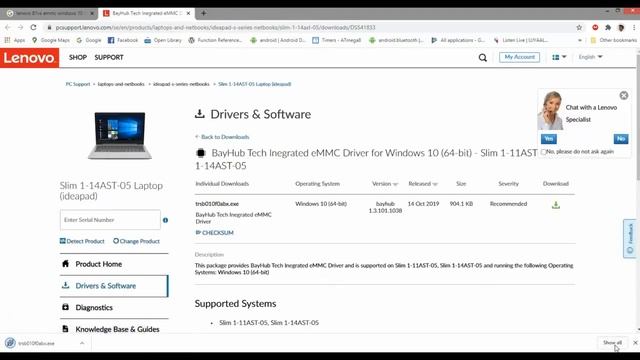Click the browser address bar URL
The height and width of the screenshot is (360, 640).
coord(215,27)
